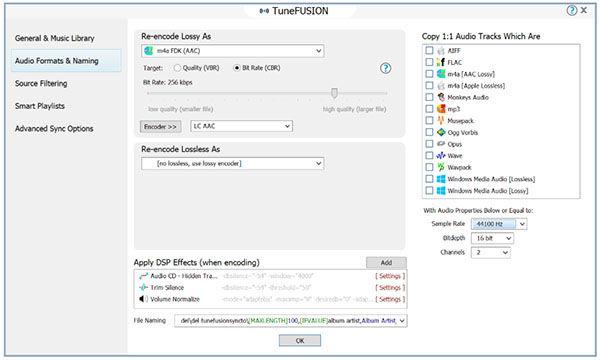Select the Volume Normalize effect row
600x360 pixels.
click(270, 299)
